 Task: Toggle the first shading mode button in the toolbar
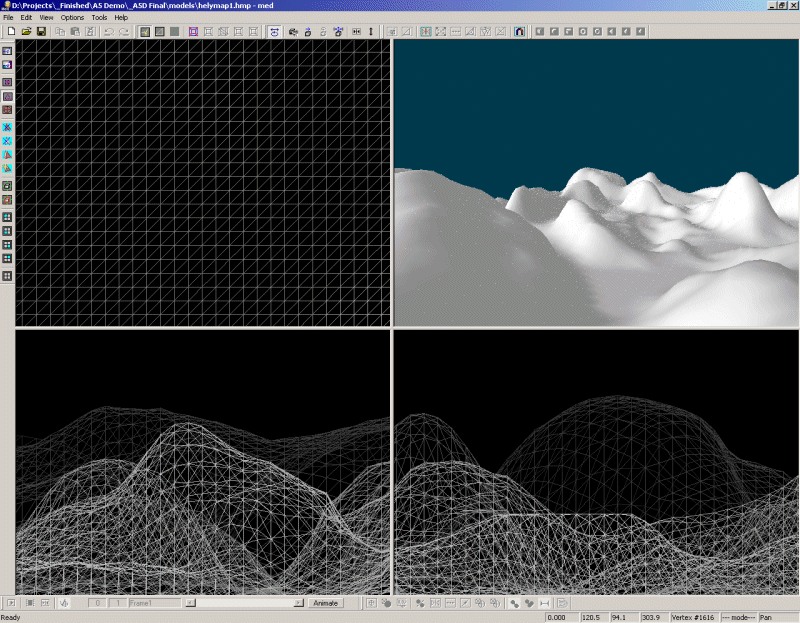click(x=144, y=32)
